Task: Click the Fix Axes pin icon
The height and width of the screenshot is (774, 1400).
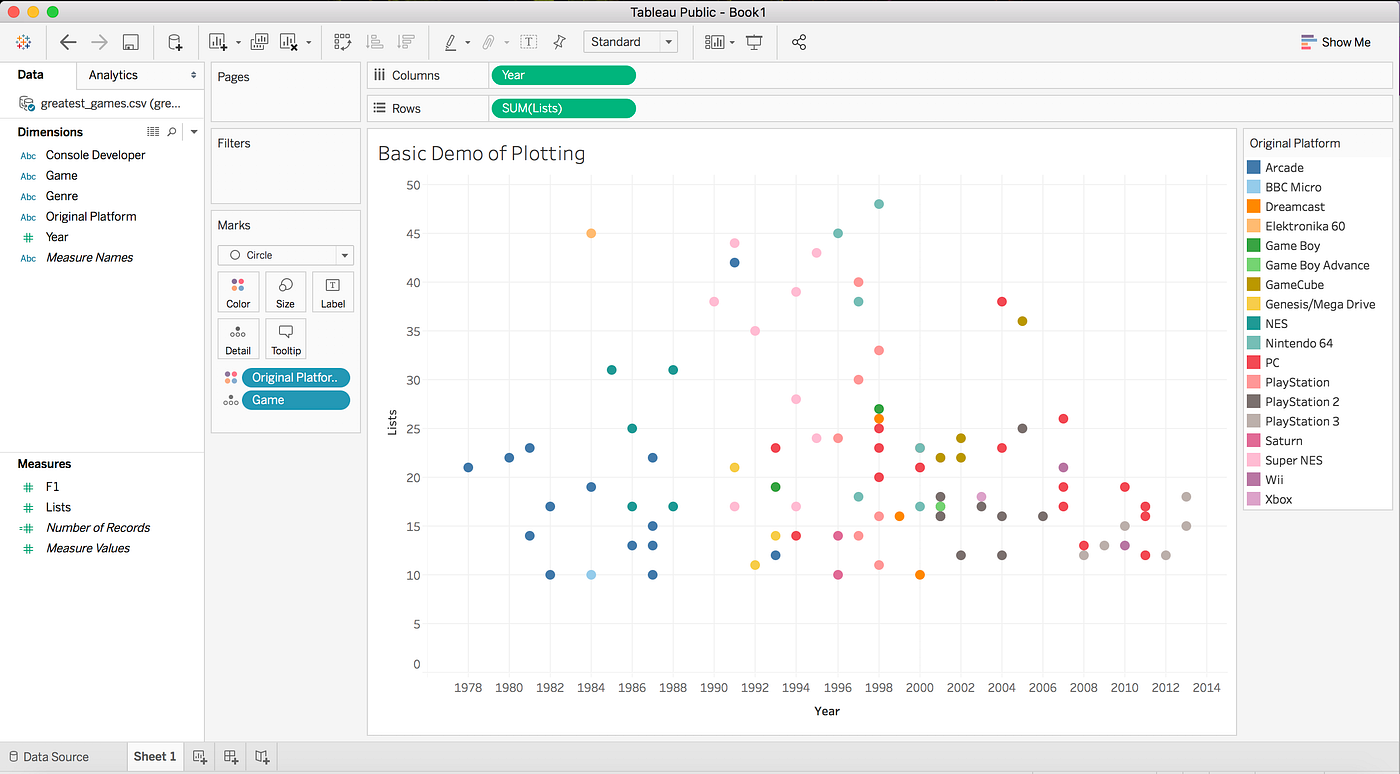Action: pos(559,42)
